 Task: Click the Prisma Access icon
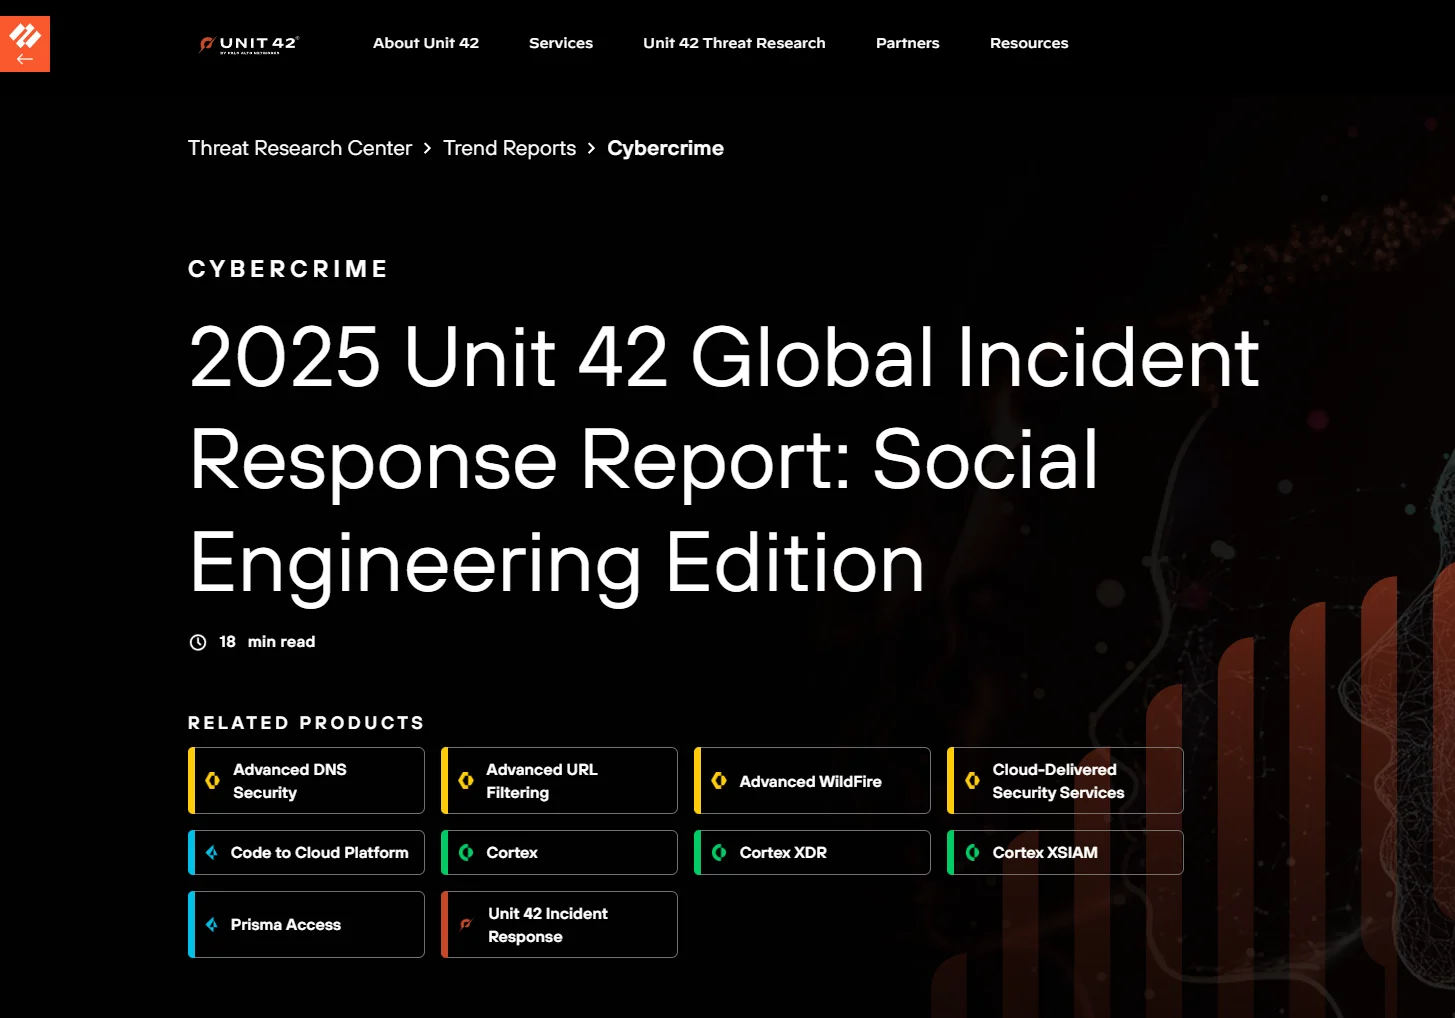click(211, 925)
